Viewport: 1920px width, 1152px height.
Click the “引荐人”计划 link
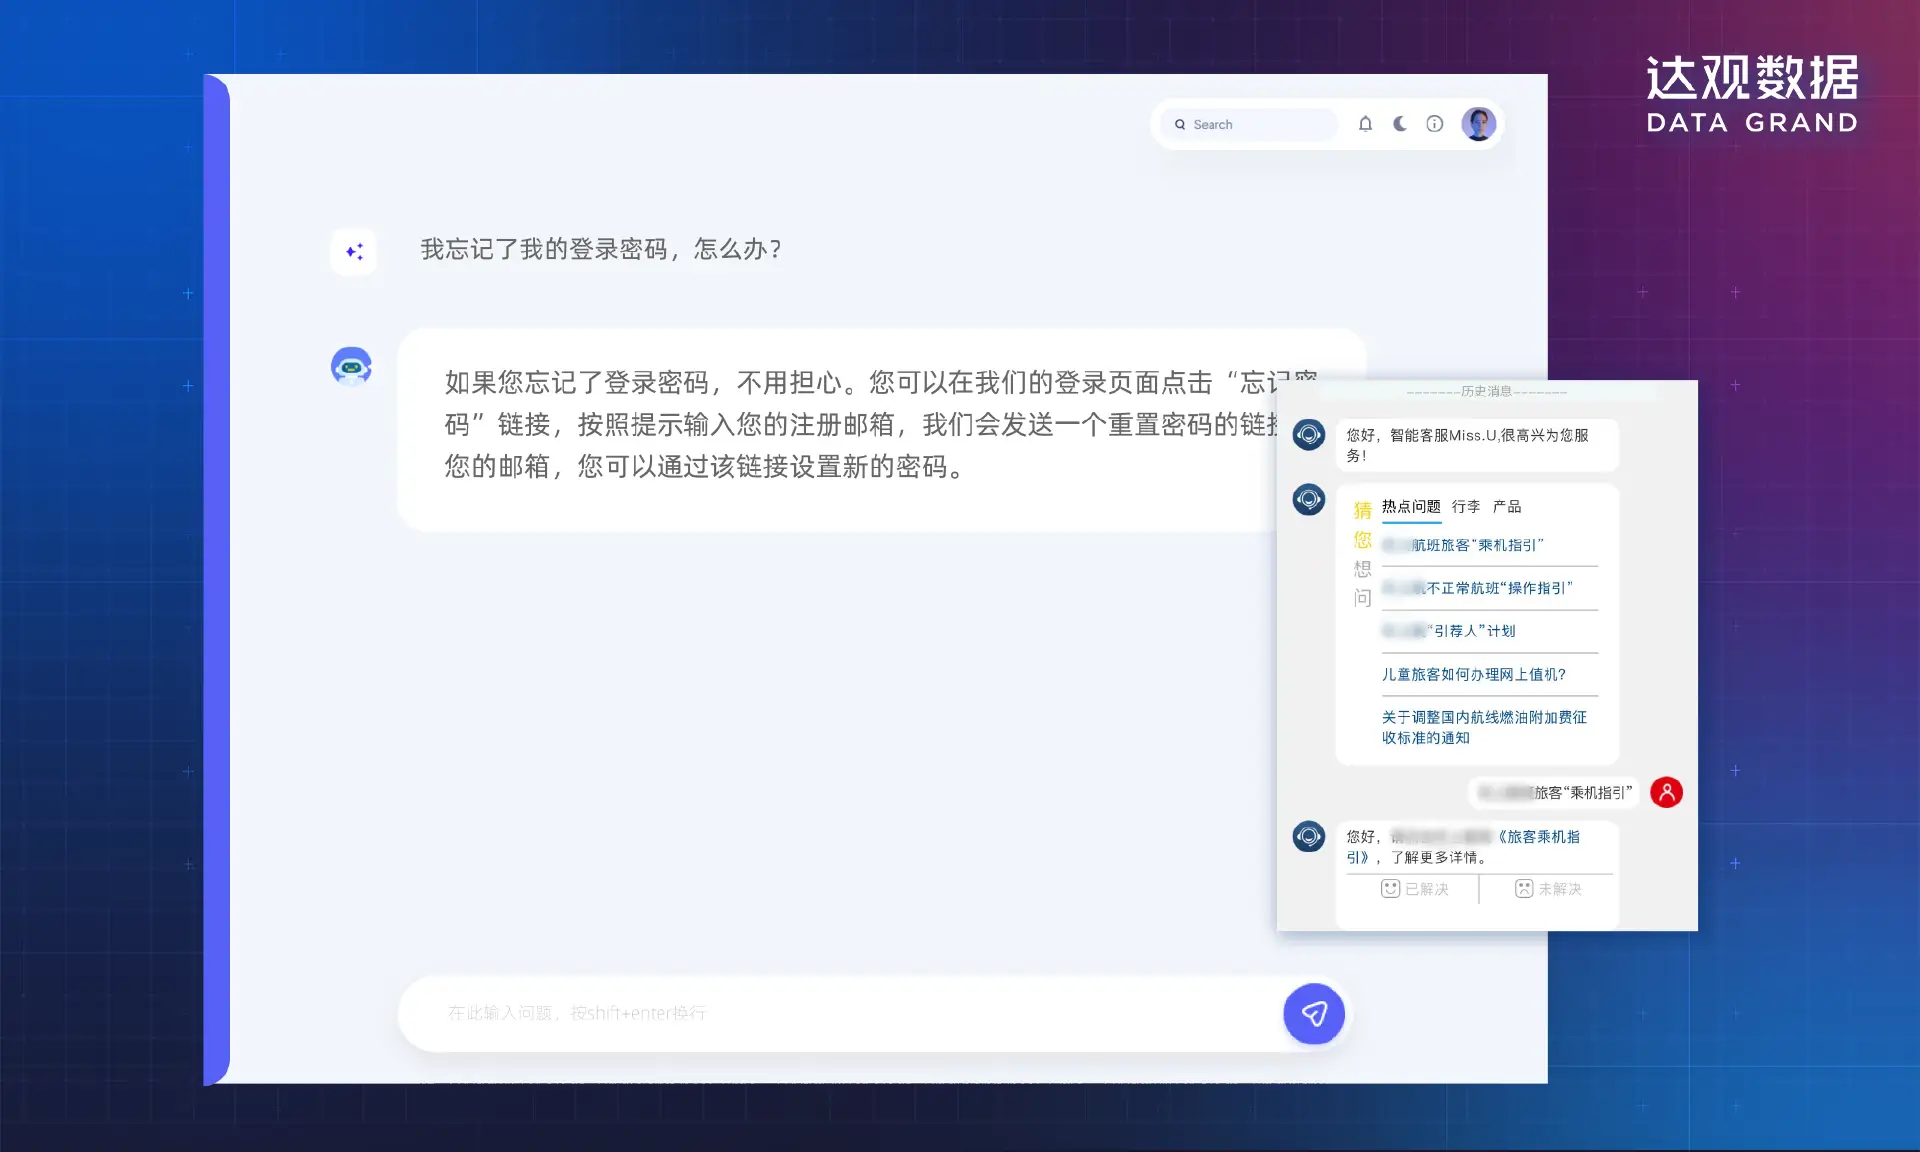tap(1472, 631)
